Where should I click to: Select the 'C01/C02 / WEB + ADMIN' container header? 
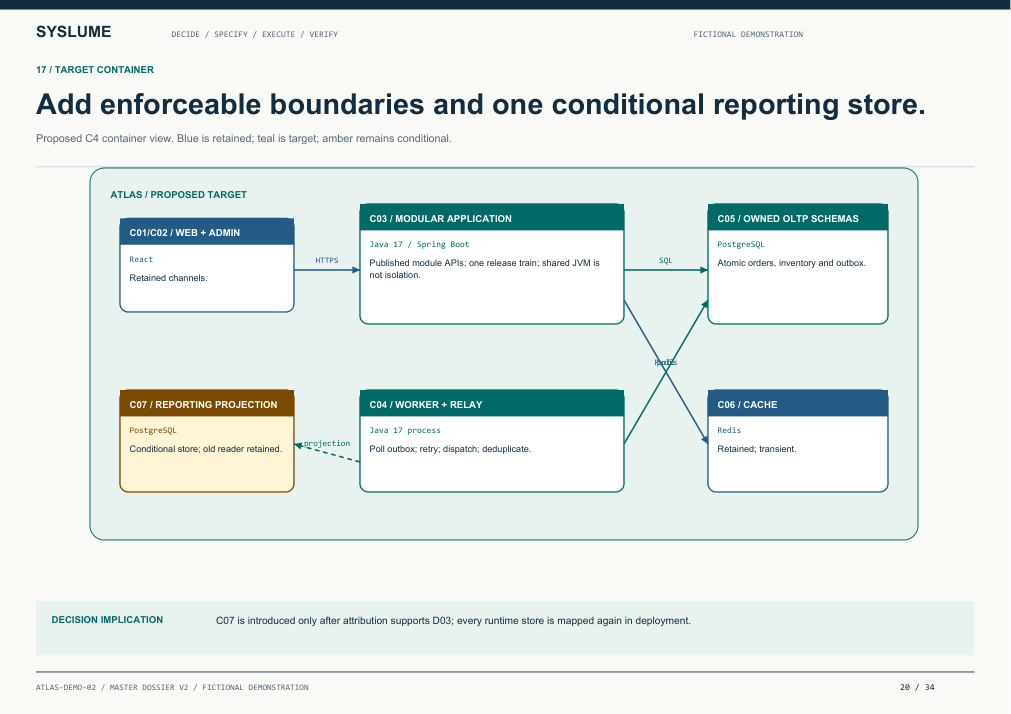pos(207,232)
